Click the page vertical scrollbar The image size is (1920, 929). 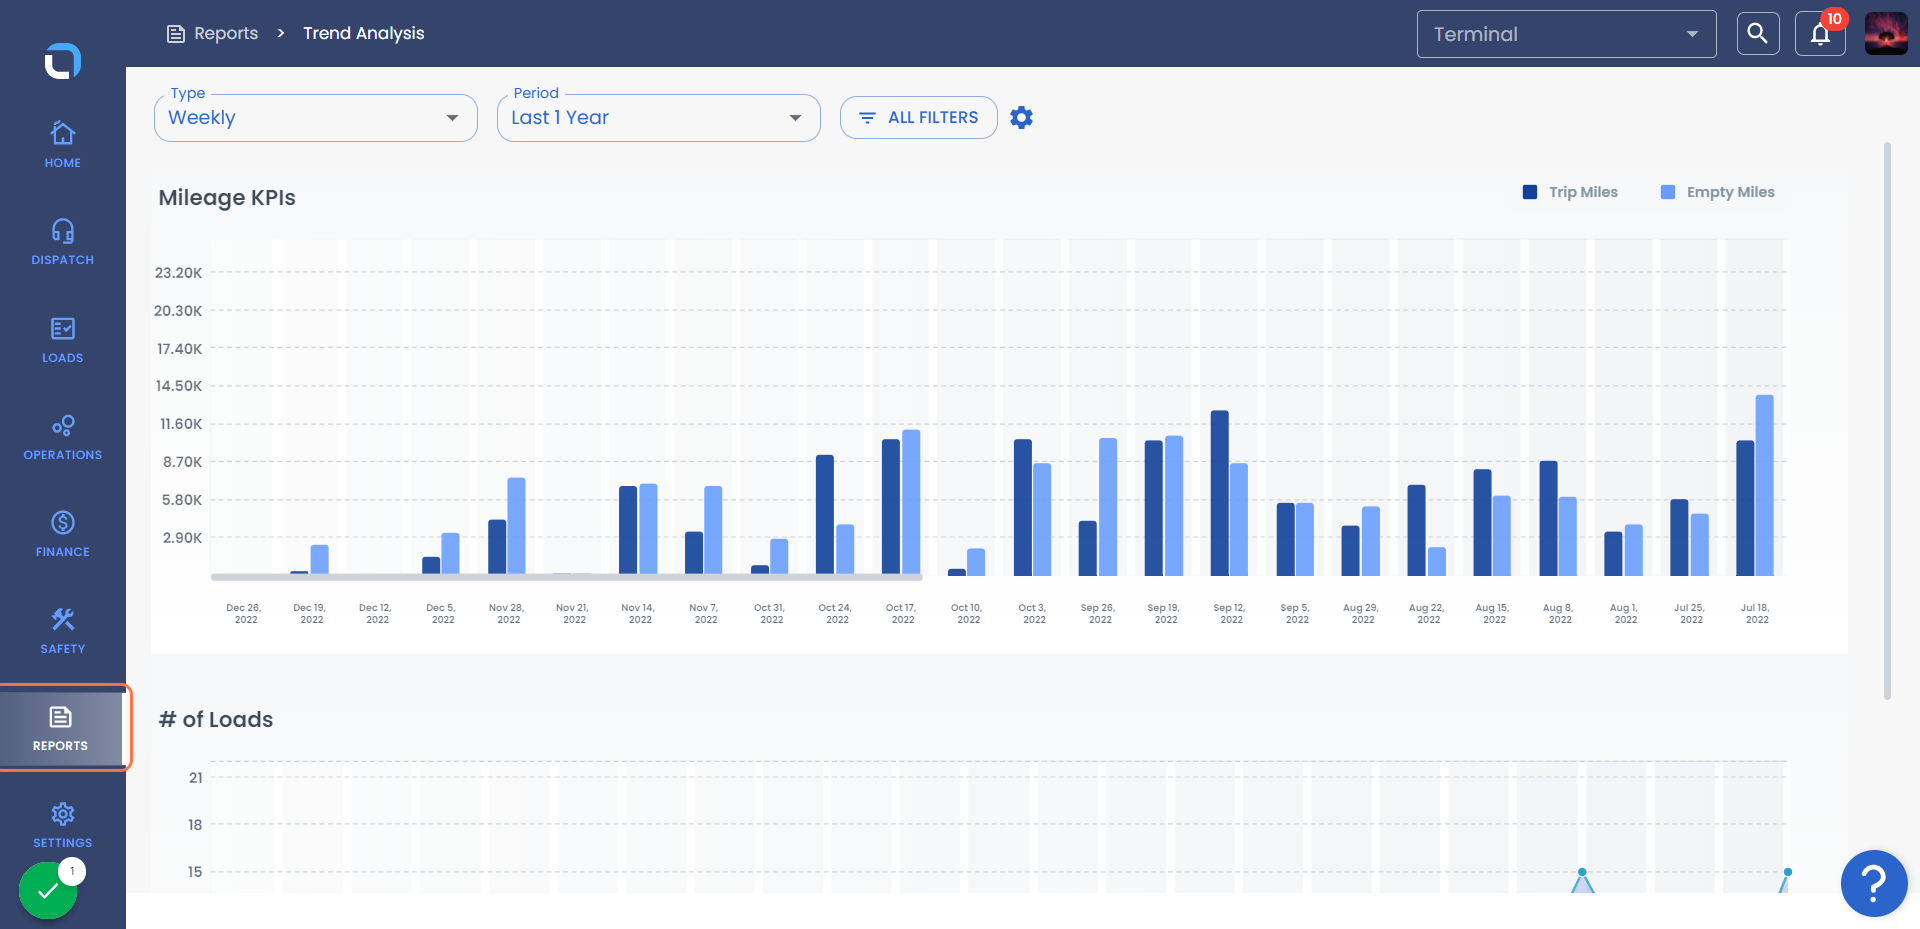click(x=1887, y=420)
